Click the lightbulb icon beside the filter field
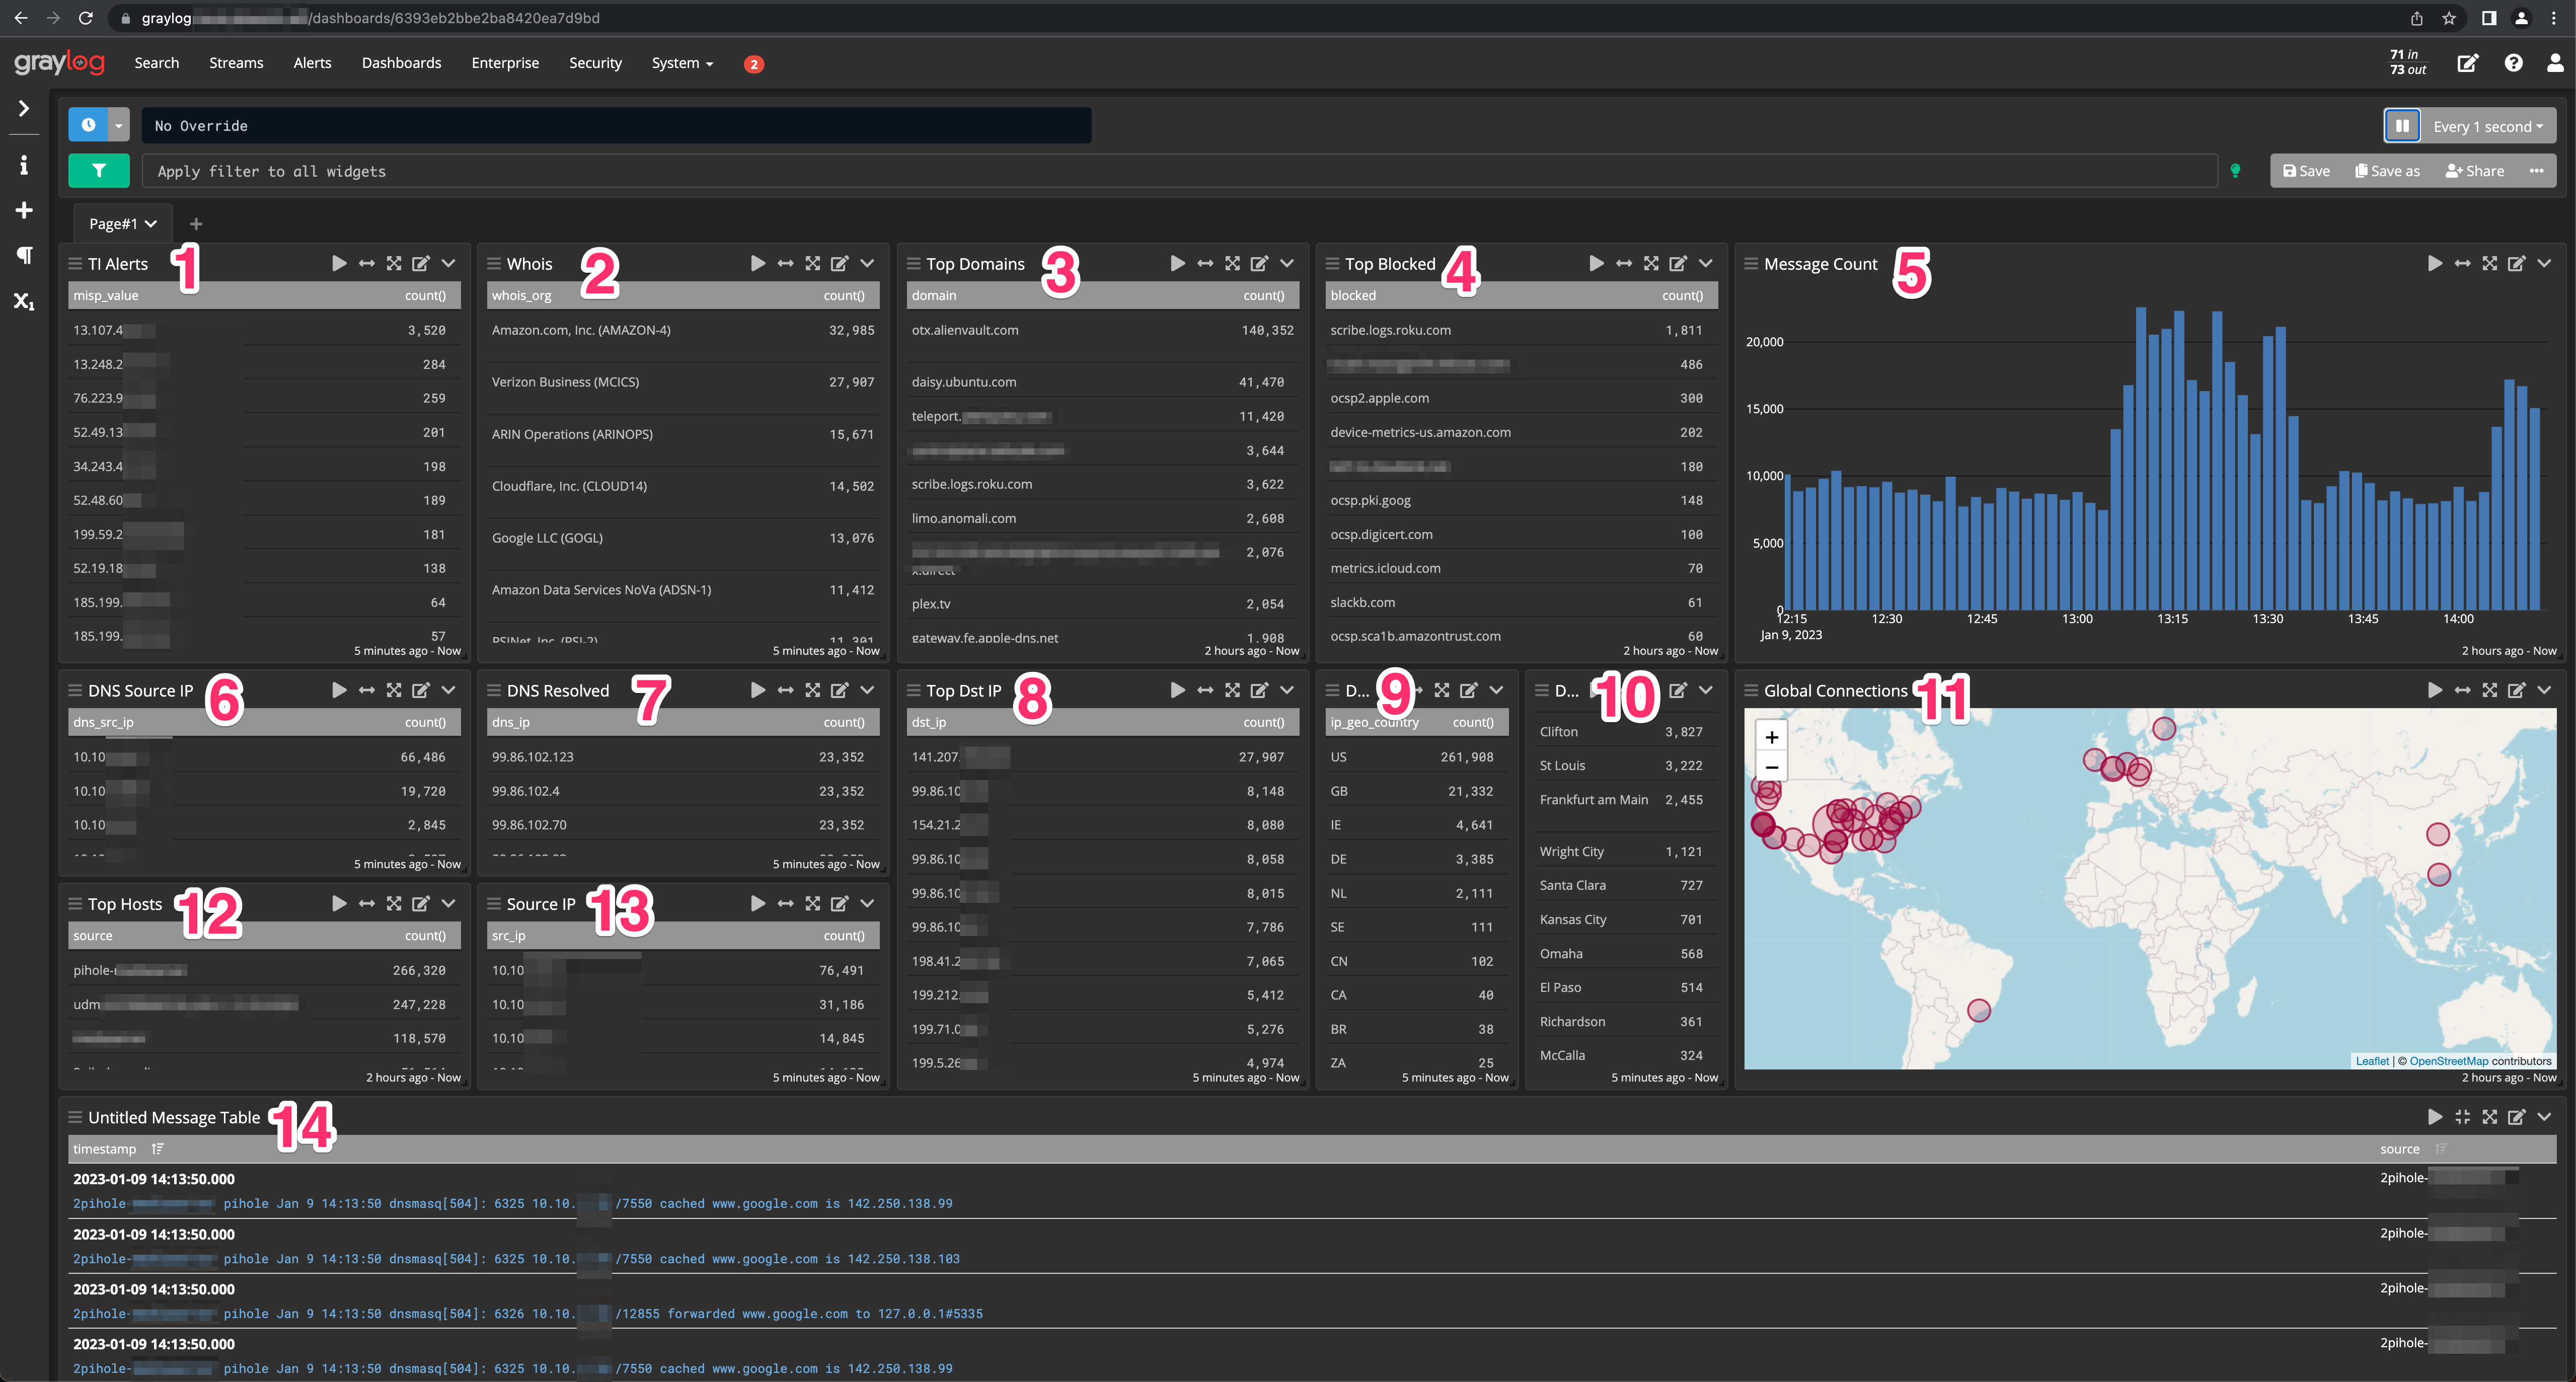Viewport: 2576px width, 1382px height. 2236,170
